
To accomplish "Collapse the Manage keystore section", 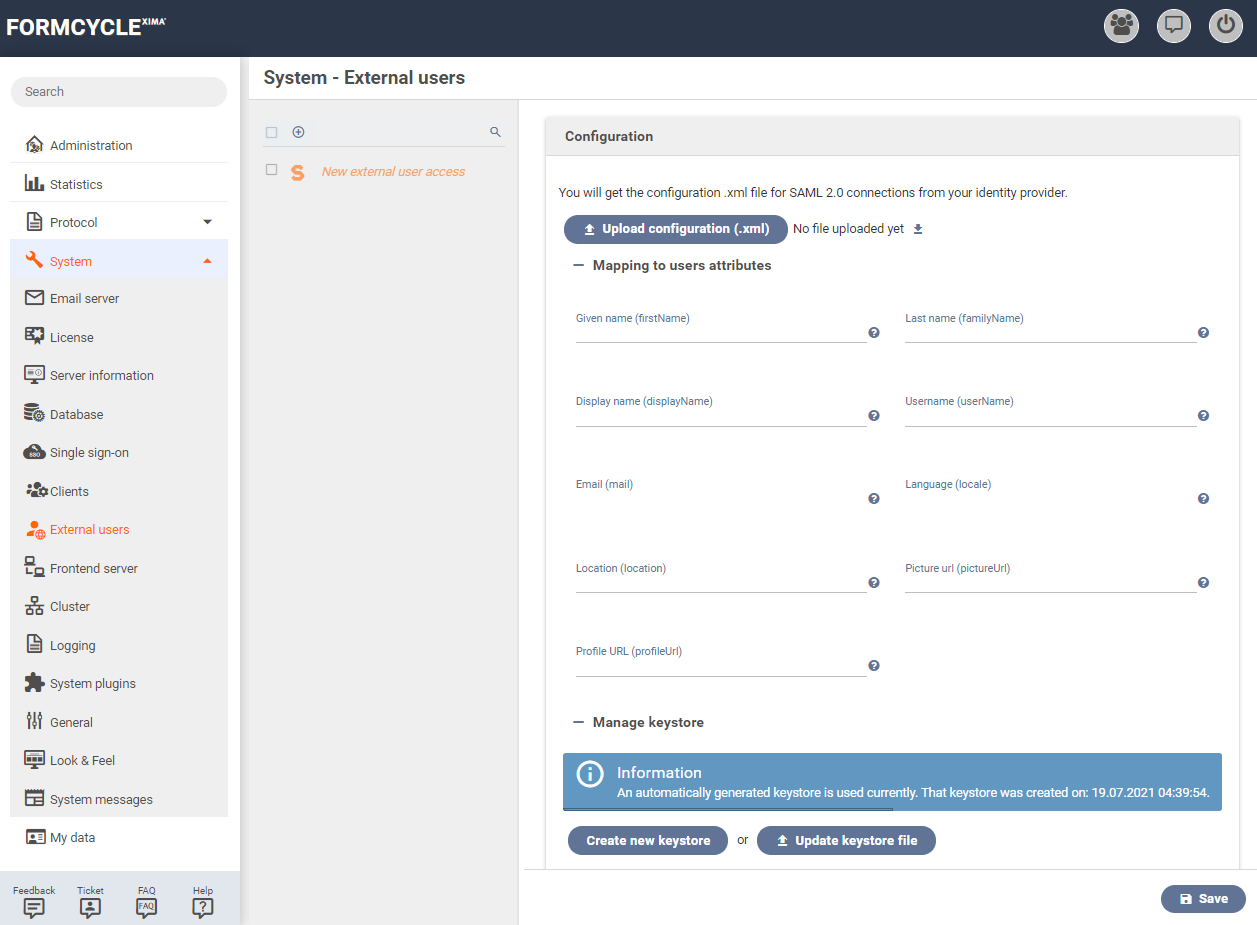I will (x=578, y=722).
